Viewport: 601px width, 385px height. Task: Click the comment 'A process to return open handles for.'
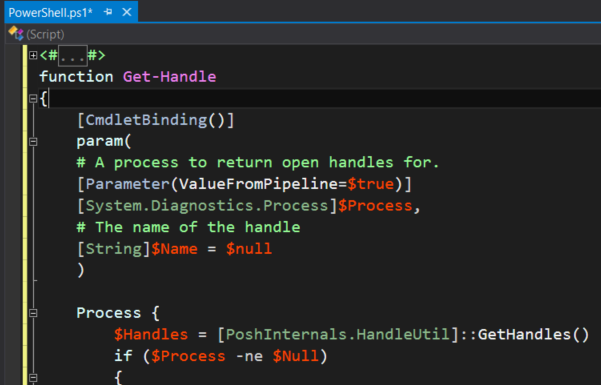coord(258,163)
